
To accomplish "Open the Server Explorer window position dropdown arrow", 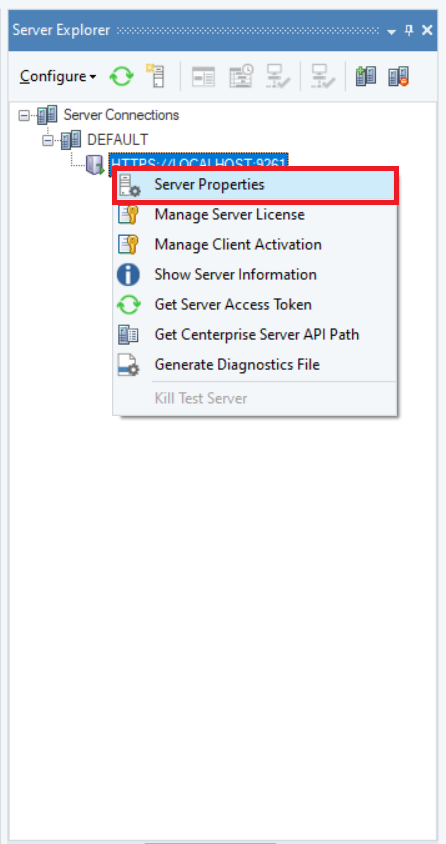I will tap(391, 31).
